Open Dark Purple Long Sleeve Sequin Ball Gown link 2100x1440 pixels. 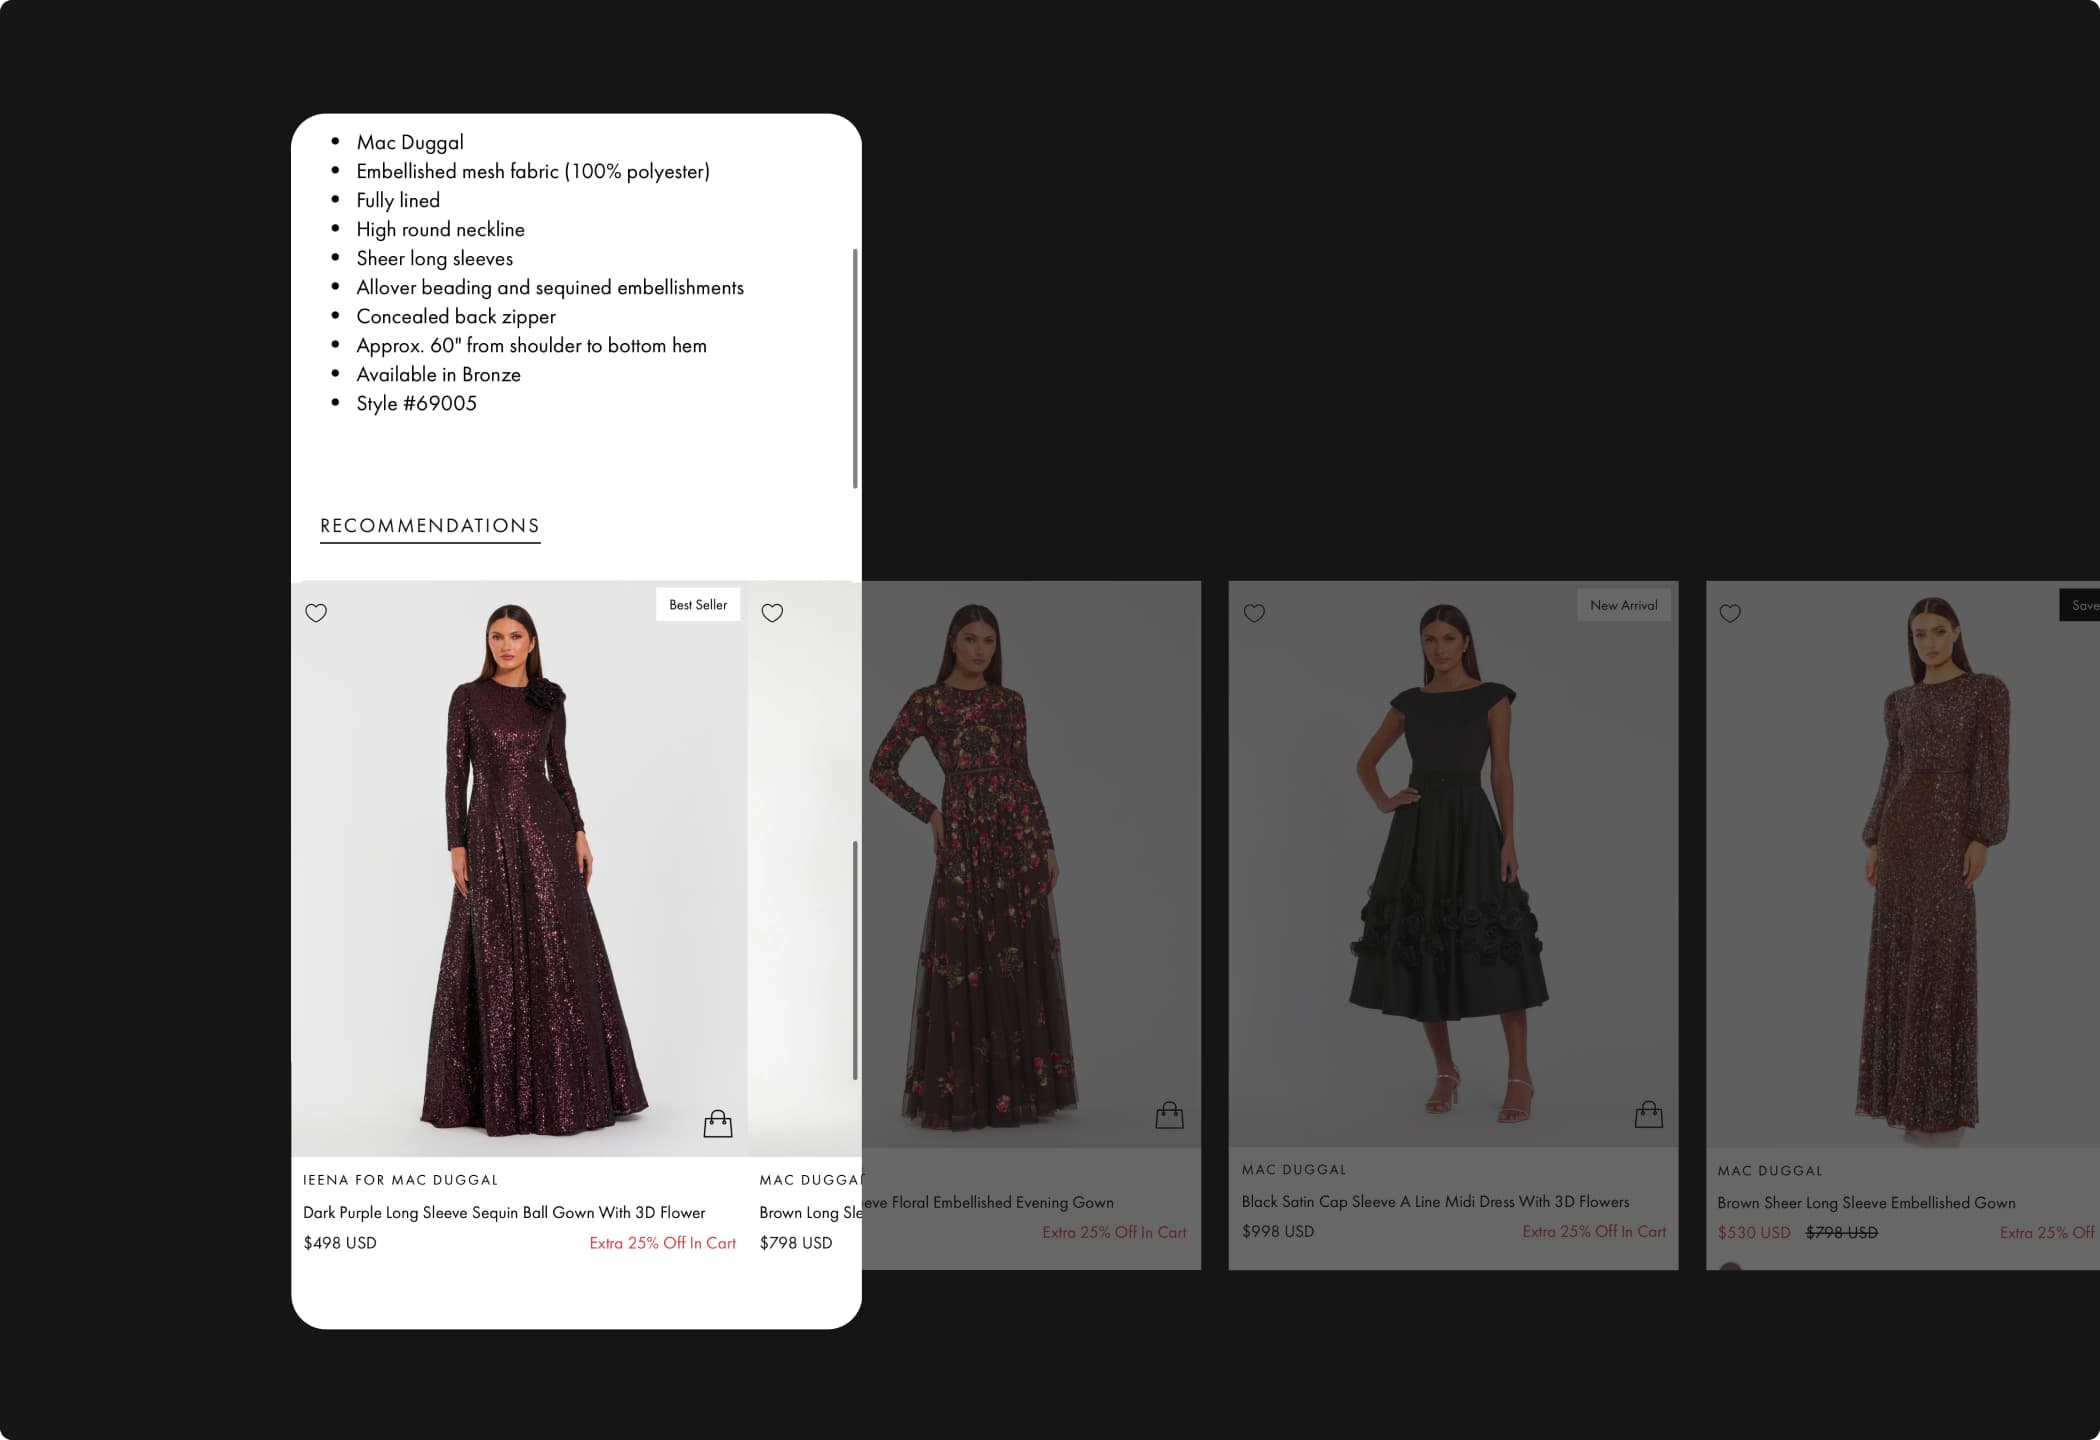[504, 1212]
